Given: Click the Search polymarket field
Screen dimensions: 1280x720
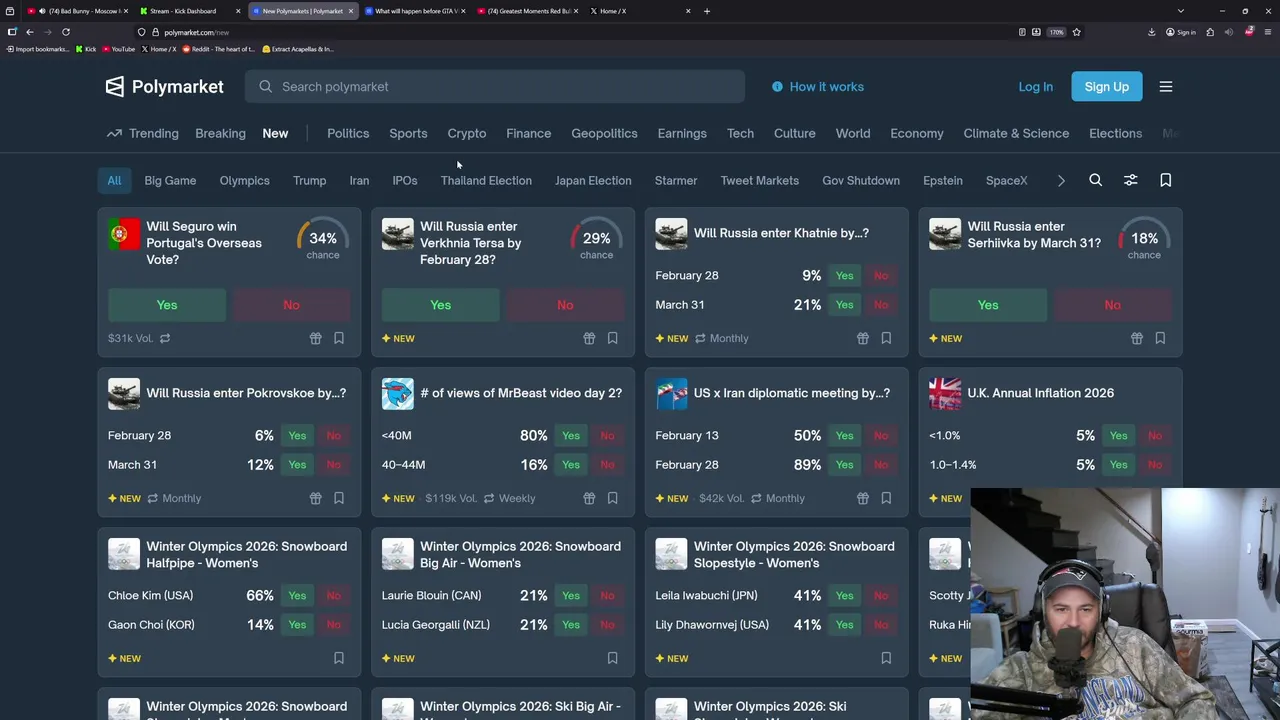Looking at the screenshot, I should (x=495, y=87).
